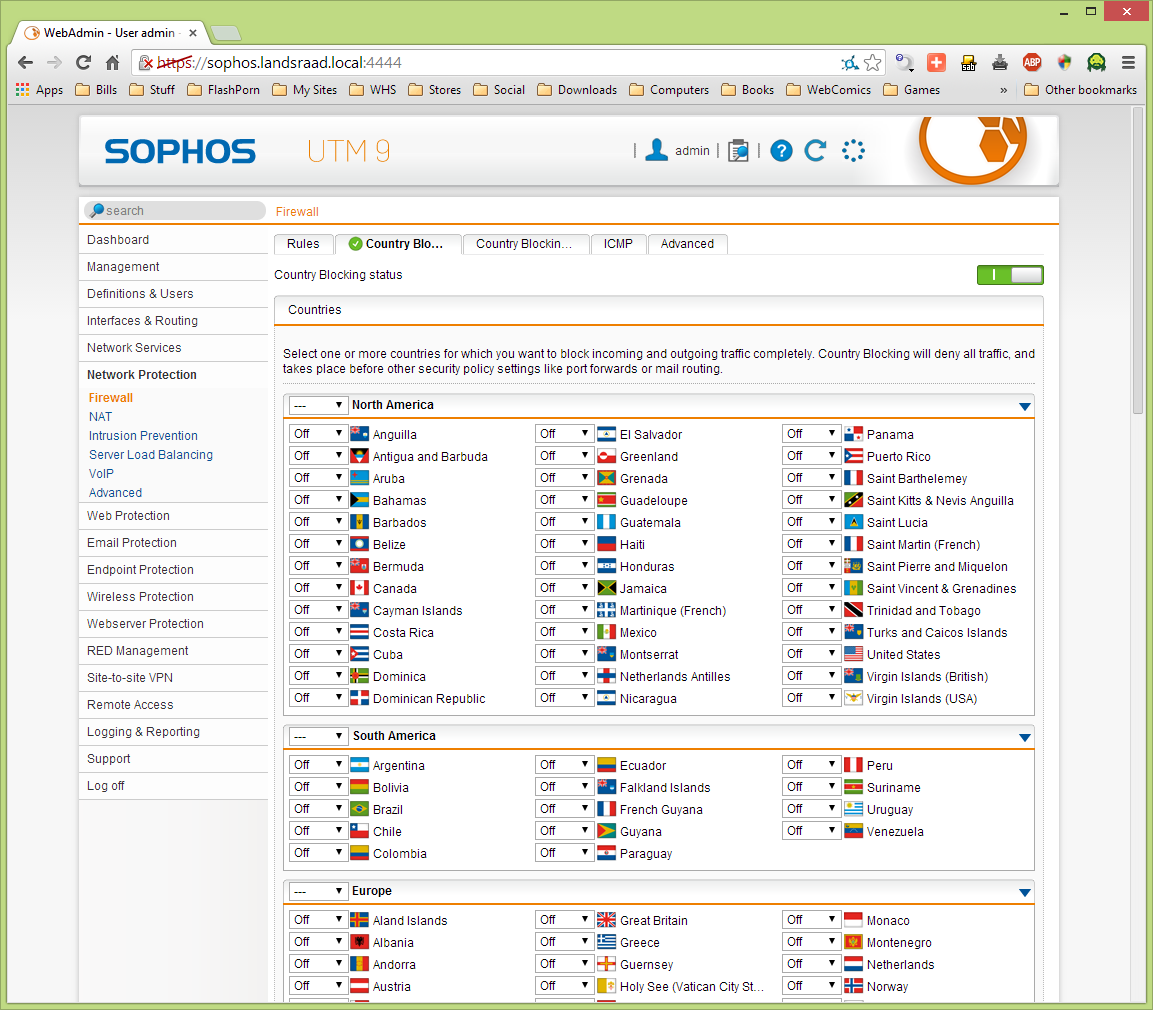Open the South America region-wide dropdown
Screen dimensions: 1153x1010
318,736
